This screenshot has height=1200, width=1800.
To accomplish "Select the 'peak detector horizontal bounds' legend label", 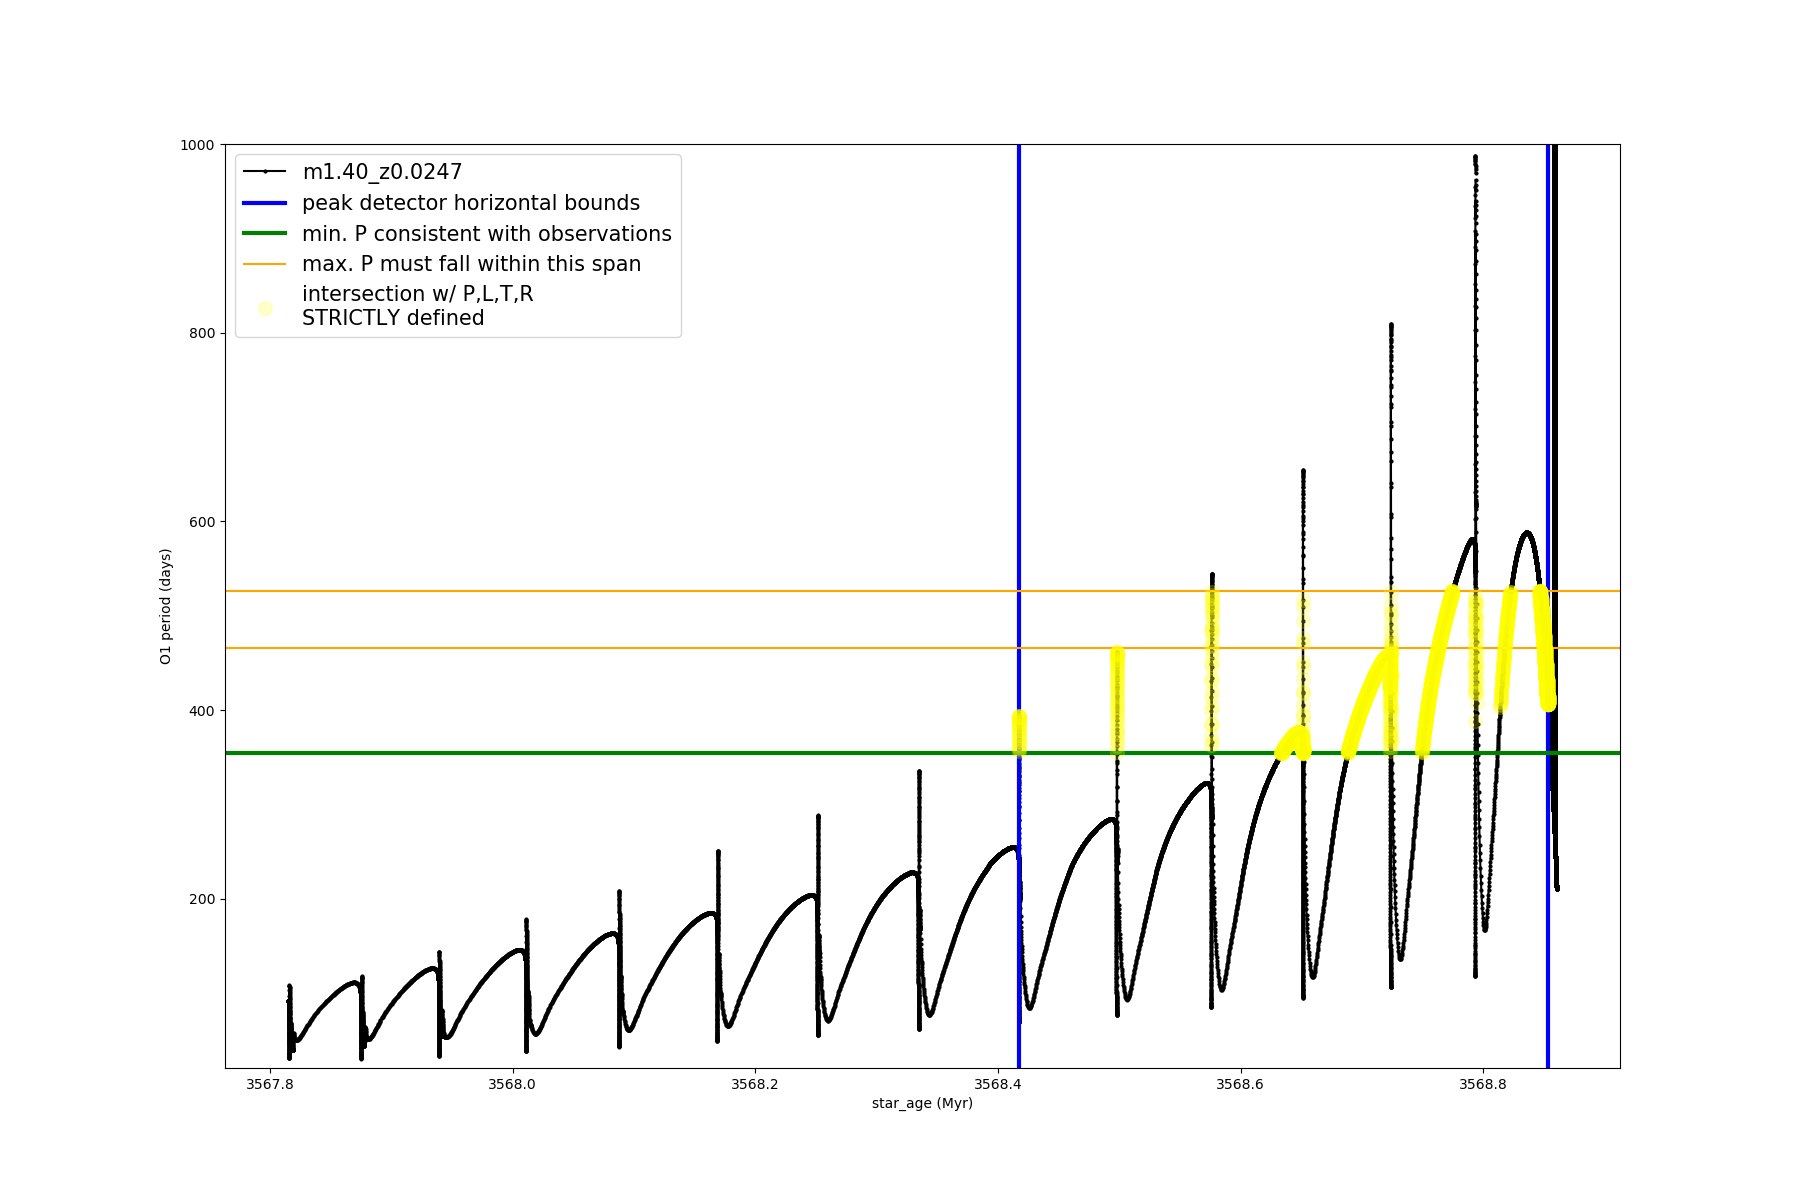I will click(470, 203).
